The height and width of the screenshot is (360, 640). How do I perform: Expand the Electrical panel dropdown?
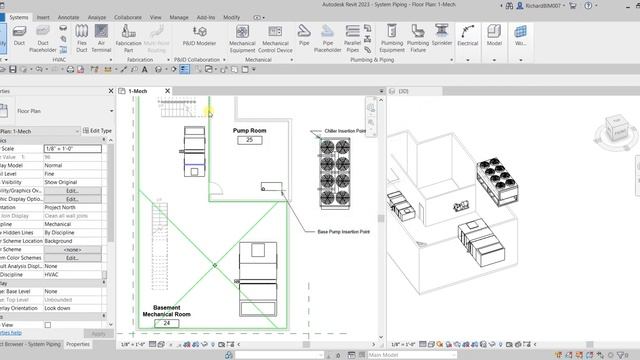[x=468, y=60]
